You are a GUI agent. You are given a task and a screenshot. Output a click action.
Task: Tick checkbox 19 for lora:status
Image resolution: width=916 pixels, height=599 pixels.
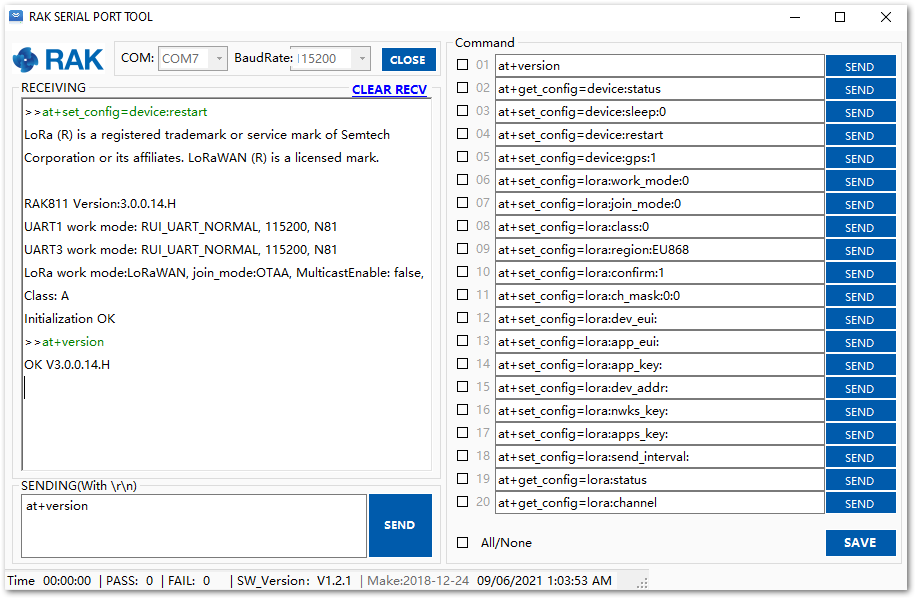(x=462, y=479)
